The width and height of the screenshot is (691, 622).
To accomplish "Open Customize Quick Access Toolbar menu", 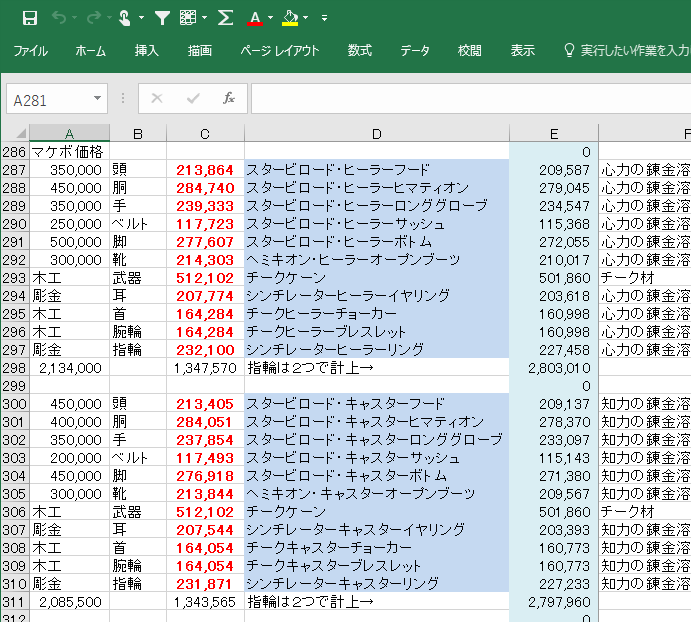I will [325, 18].
